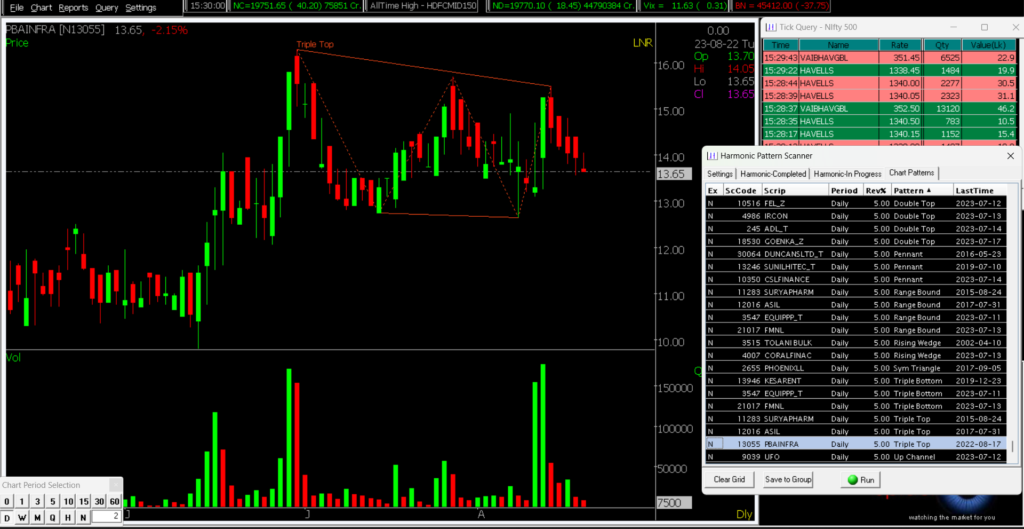Viewport: 1024px width, 529px height.
Task: Click the Time header in Tick Query
Action: [780, 45]
